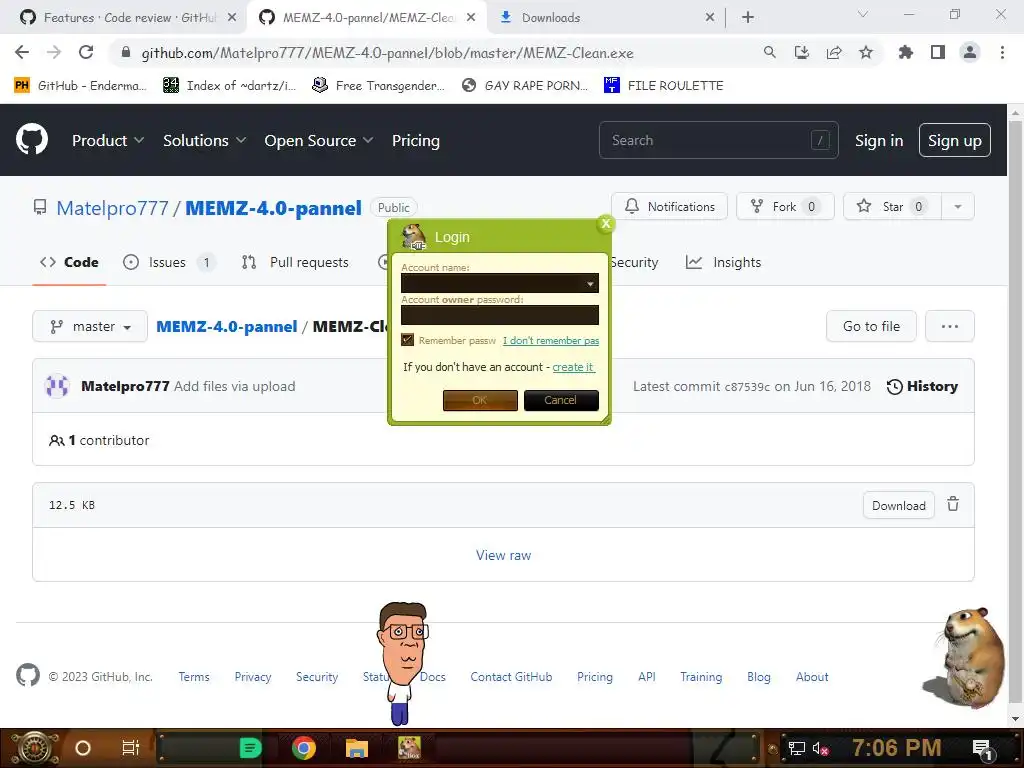
Task: Switch to the Code tab
Action: 69,263
